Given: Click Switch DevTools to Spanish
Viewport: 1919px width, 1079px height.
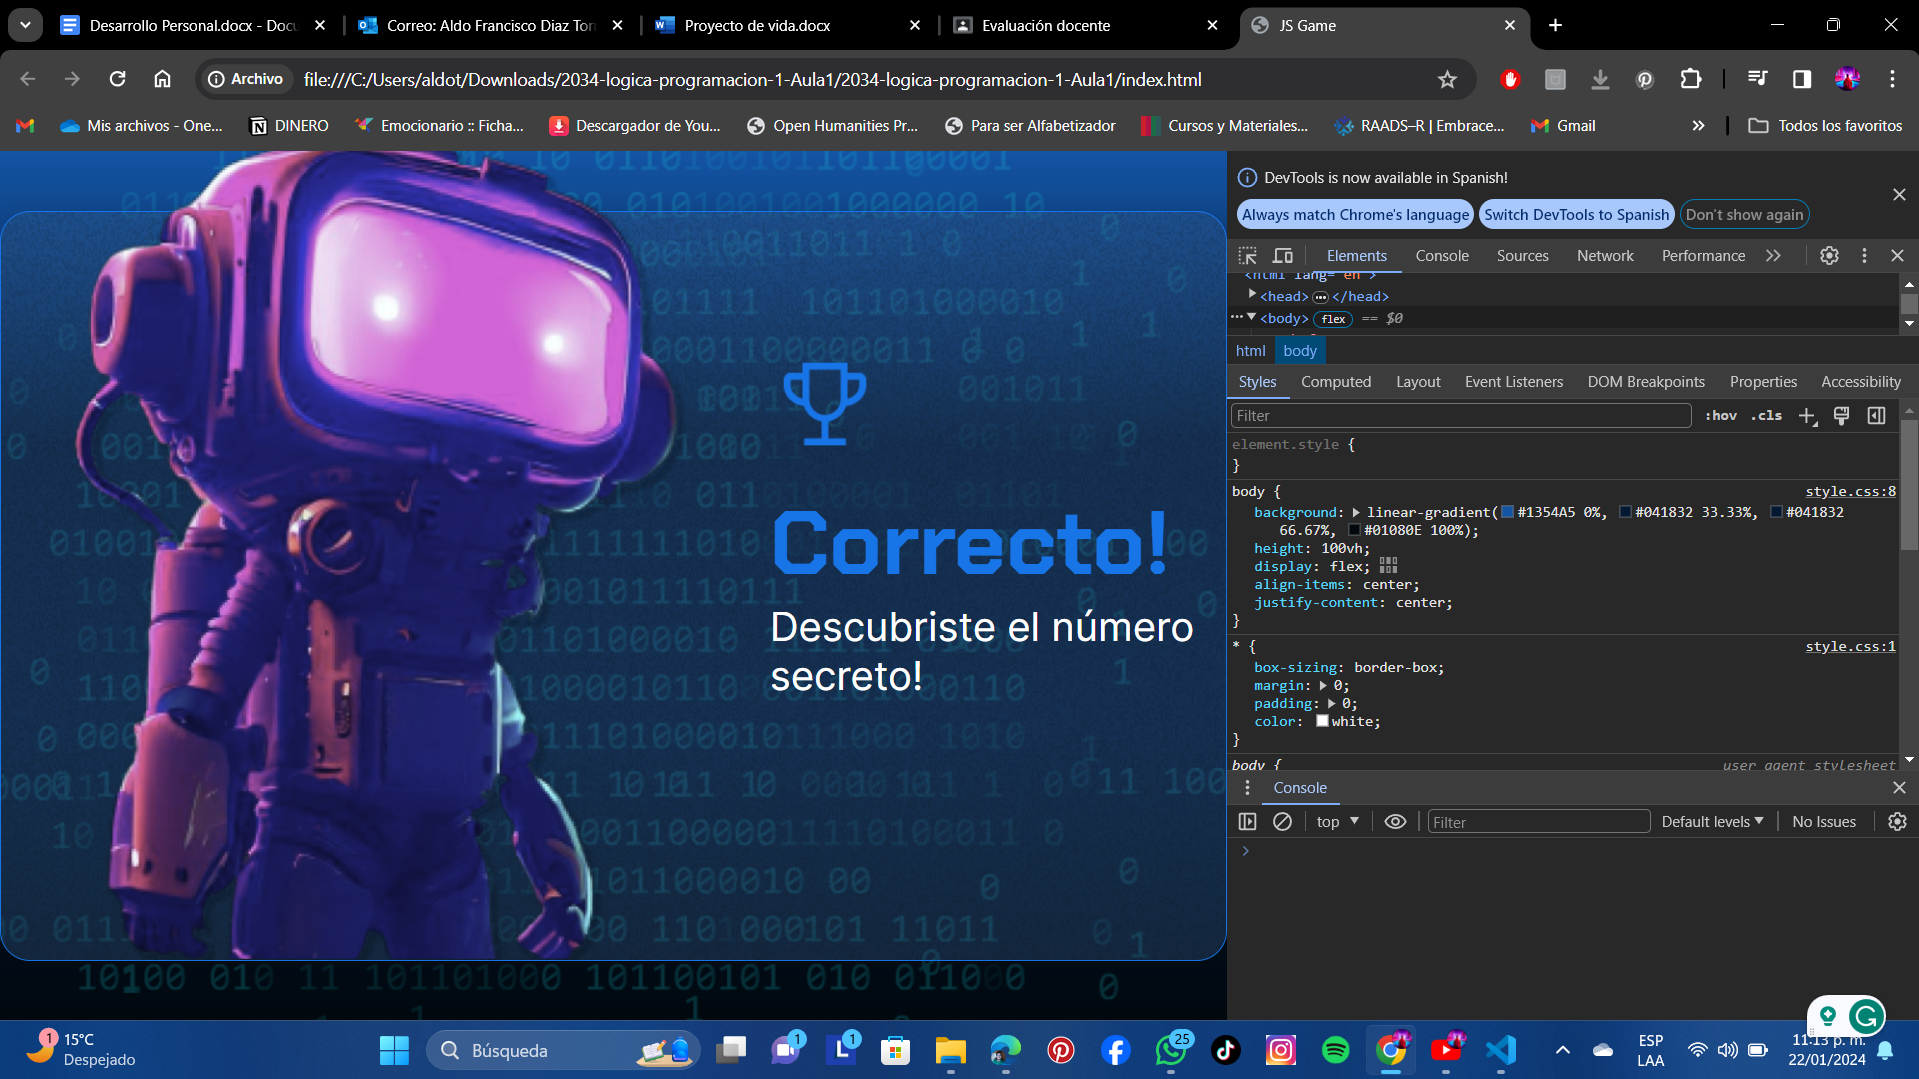Looking at the screenshot, I should point(1576,215).
